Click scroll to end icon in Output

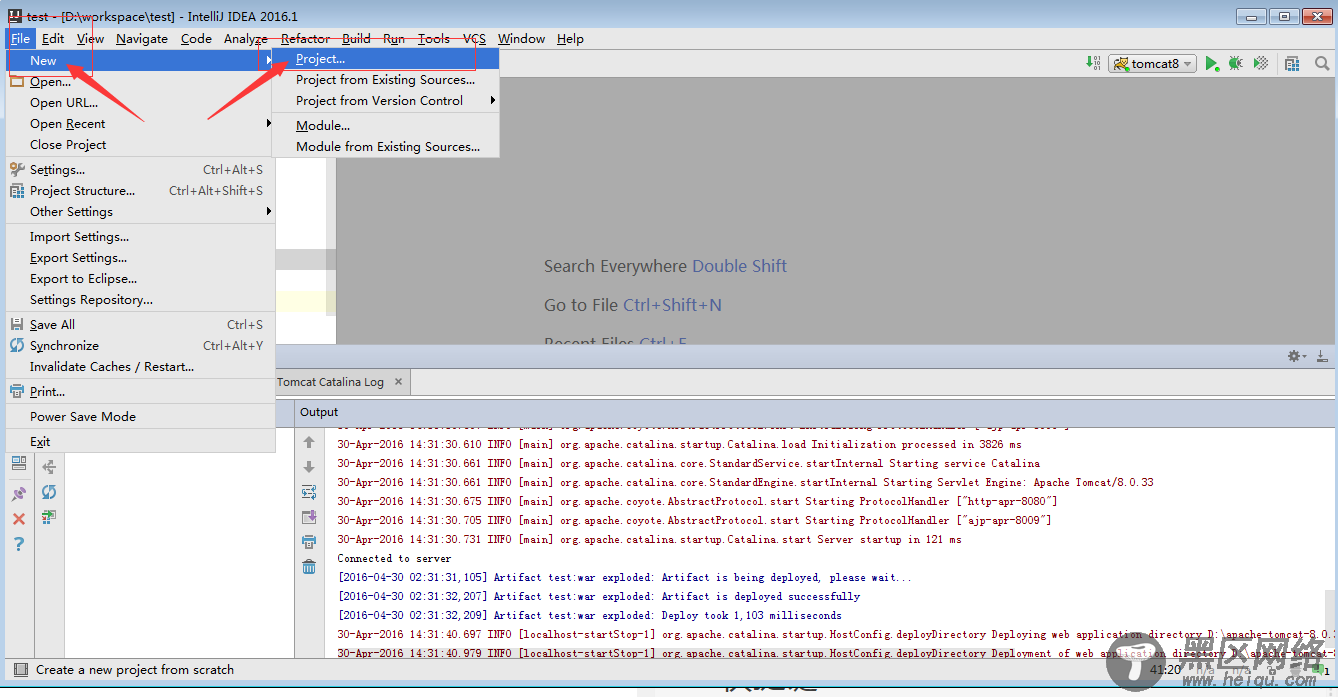pyautogui.click(x=309, y=517)
